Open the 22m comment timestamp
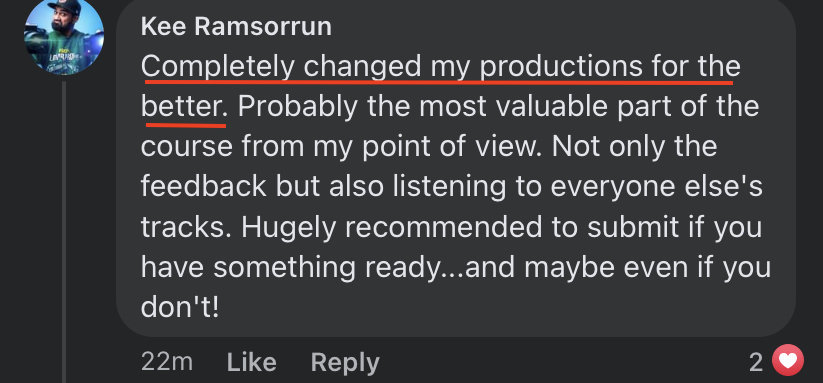 click(x=167, y=363)
